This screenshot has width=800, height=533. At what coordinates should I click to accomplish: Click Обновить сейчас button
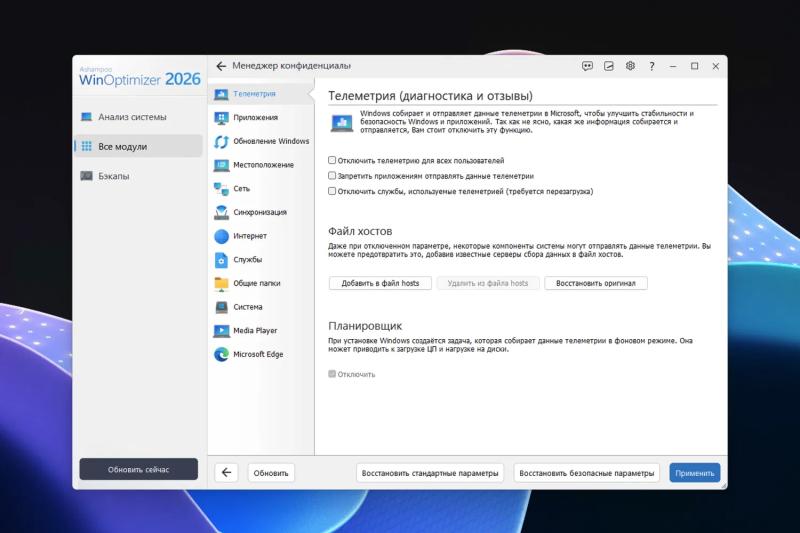(138, 469)
